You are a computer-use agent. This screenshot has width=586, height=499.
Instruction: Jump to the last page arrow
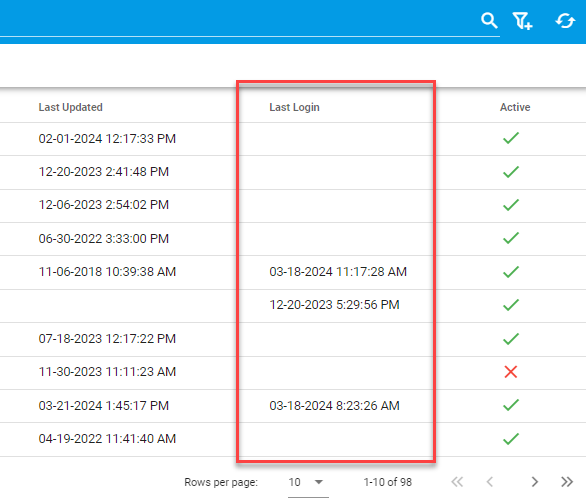pyautogui.click(x=567, y=482)
